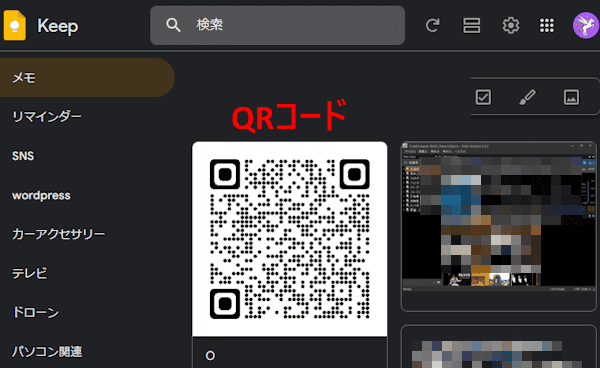Switch to list view layout

pyautogui.click(x=471, y=25)
